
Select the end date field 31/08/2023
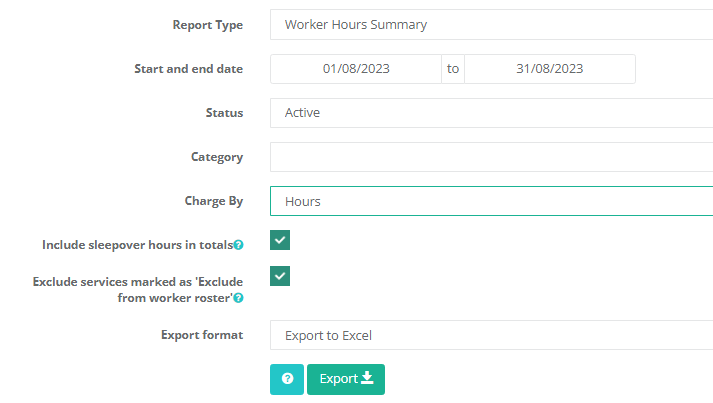pos(550,69)
